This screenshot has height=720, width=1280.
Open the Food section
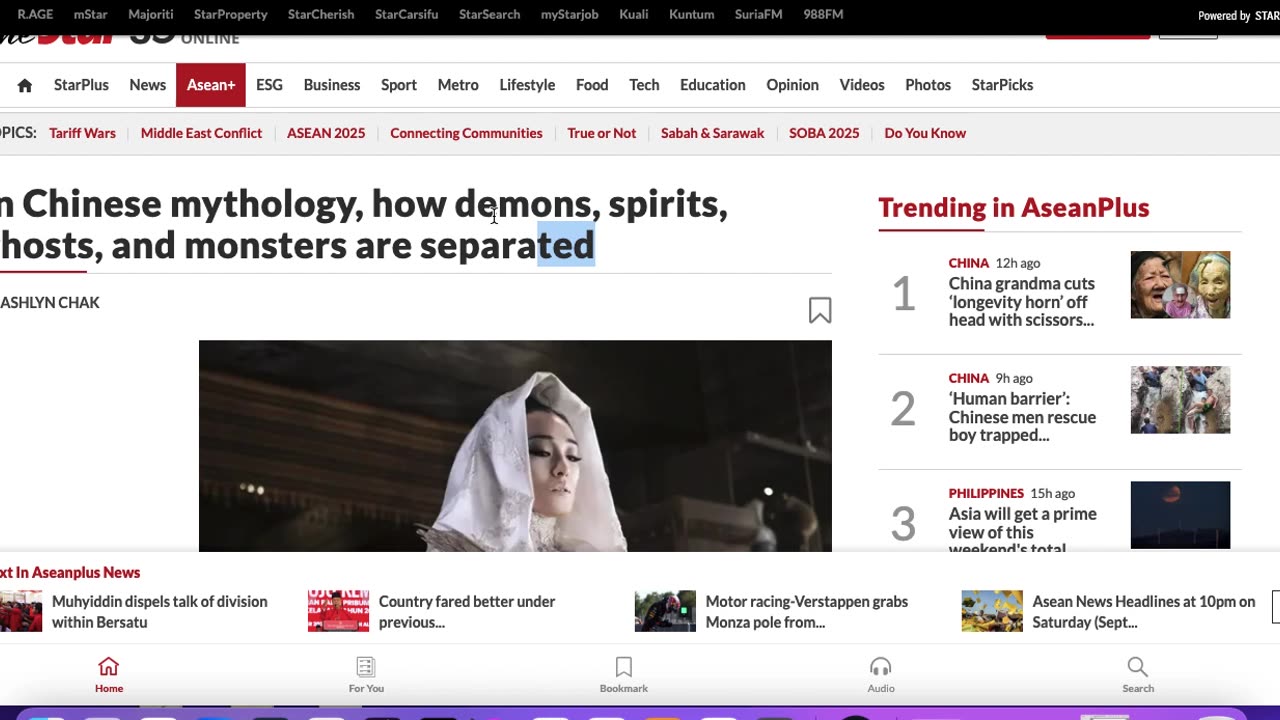(x=592, y=85)
